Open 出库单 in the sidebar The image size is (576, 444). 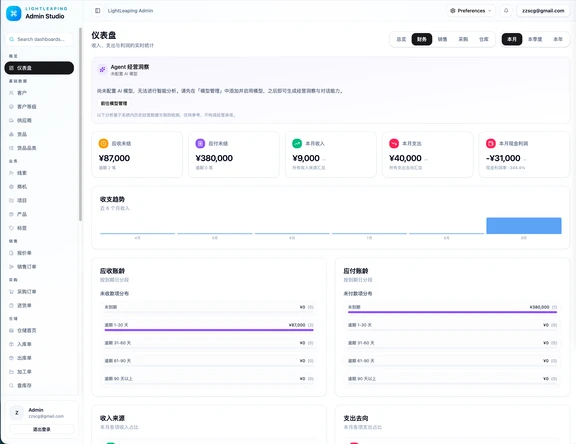click(39, 358)
